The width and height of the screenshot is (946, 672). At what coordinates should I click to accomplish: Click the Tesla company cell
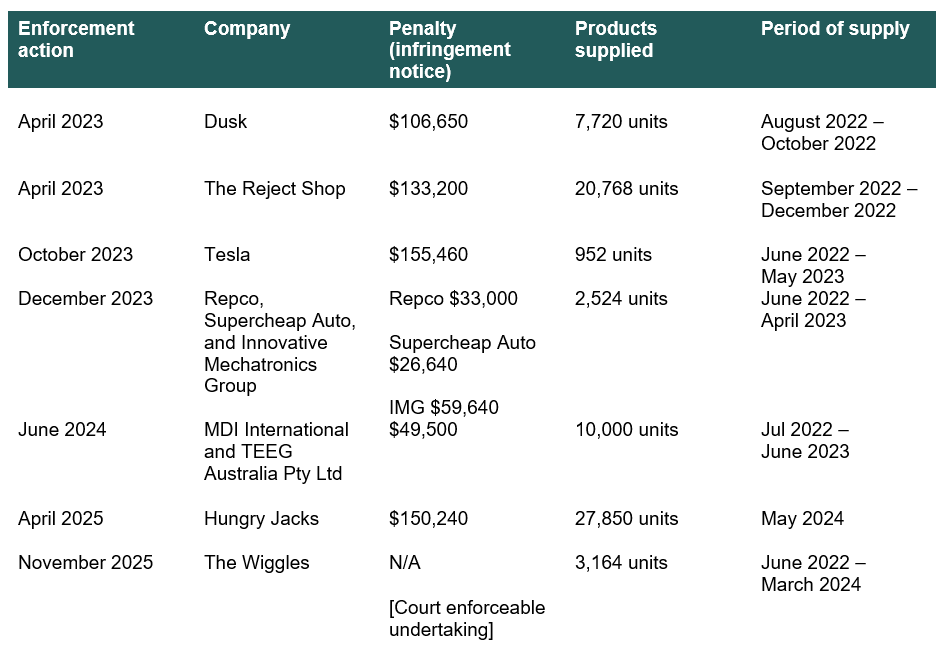pos(227,255)
